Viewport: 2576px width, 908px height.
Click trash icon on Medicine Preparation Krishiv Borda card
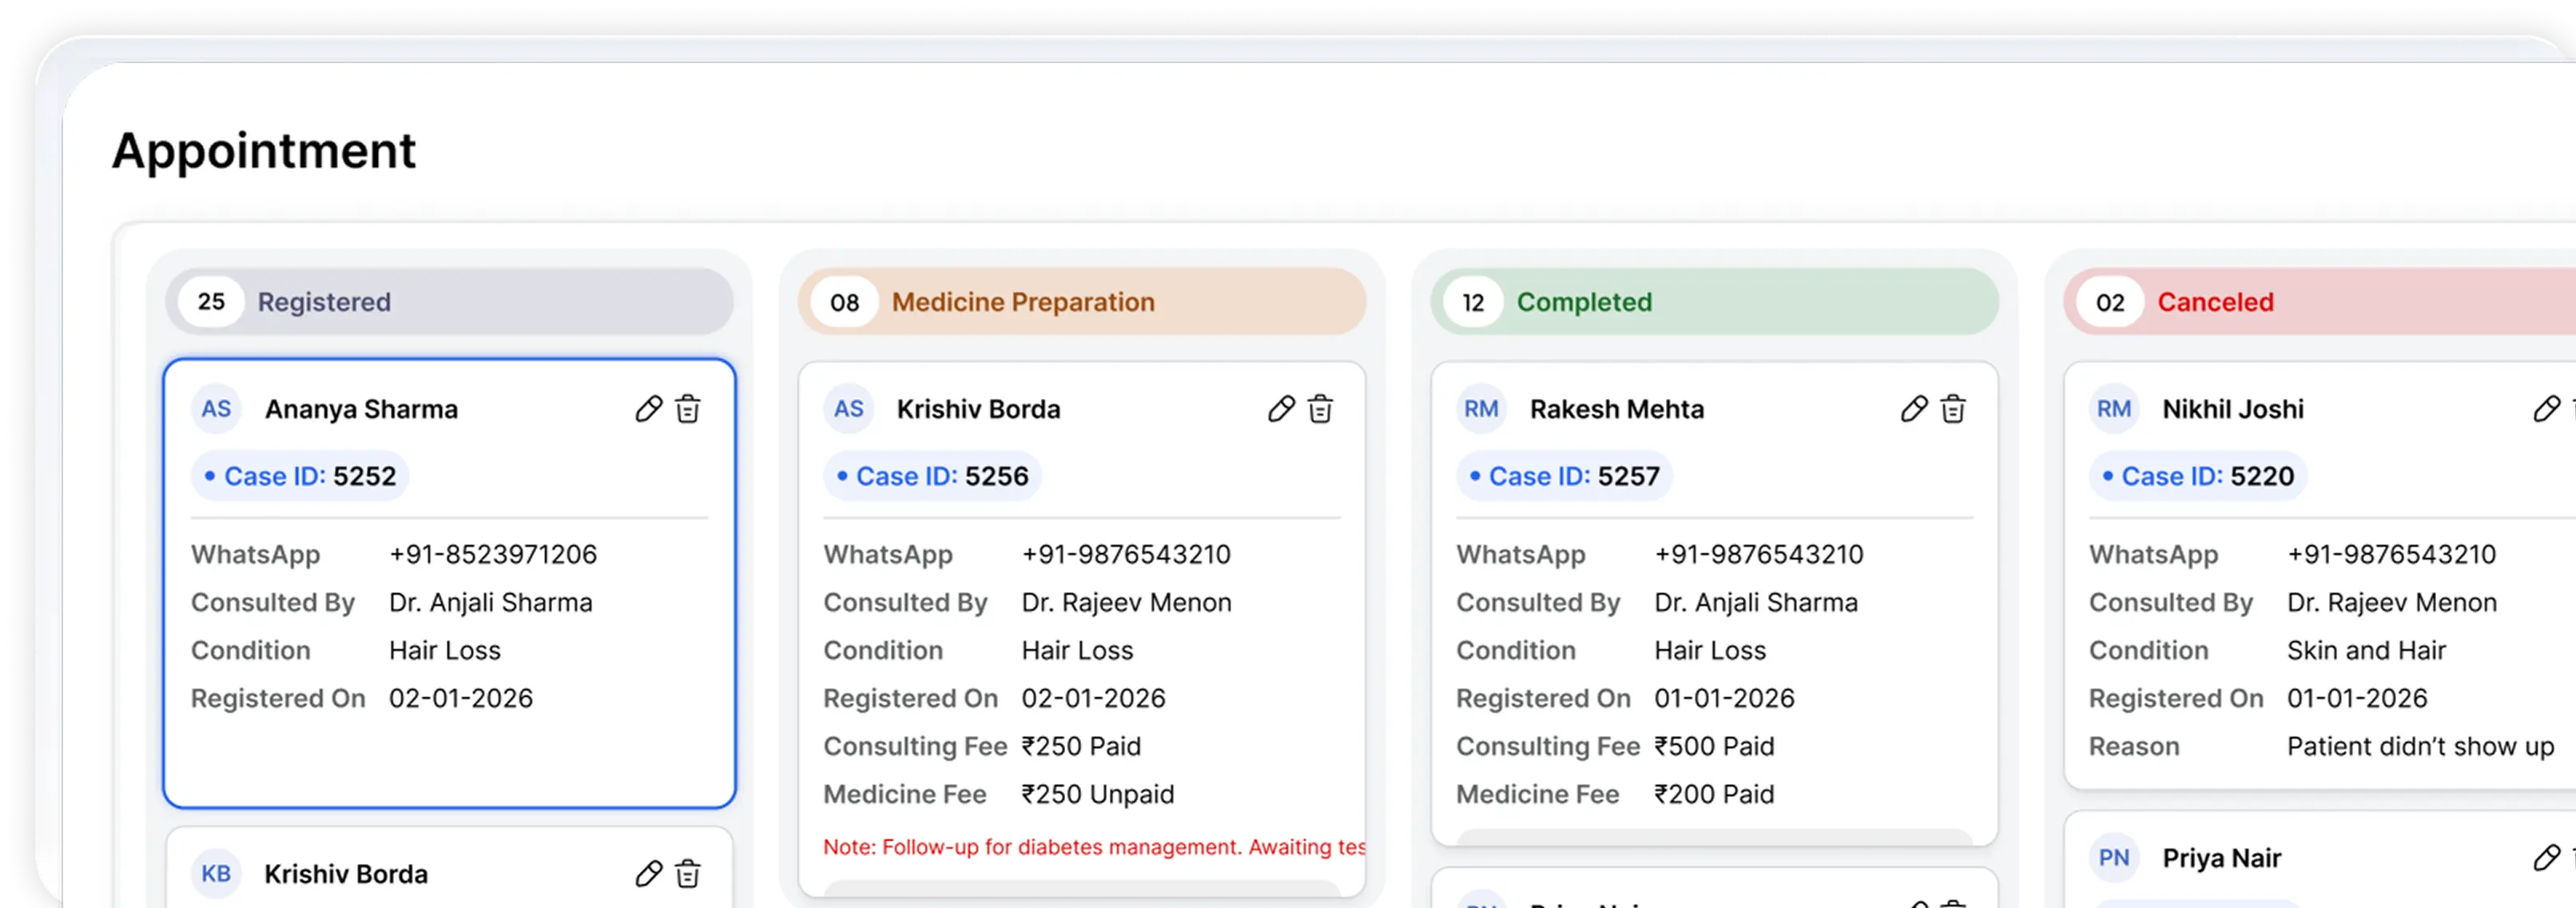click(x=1320, y=409)
